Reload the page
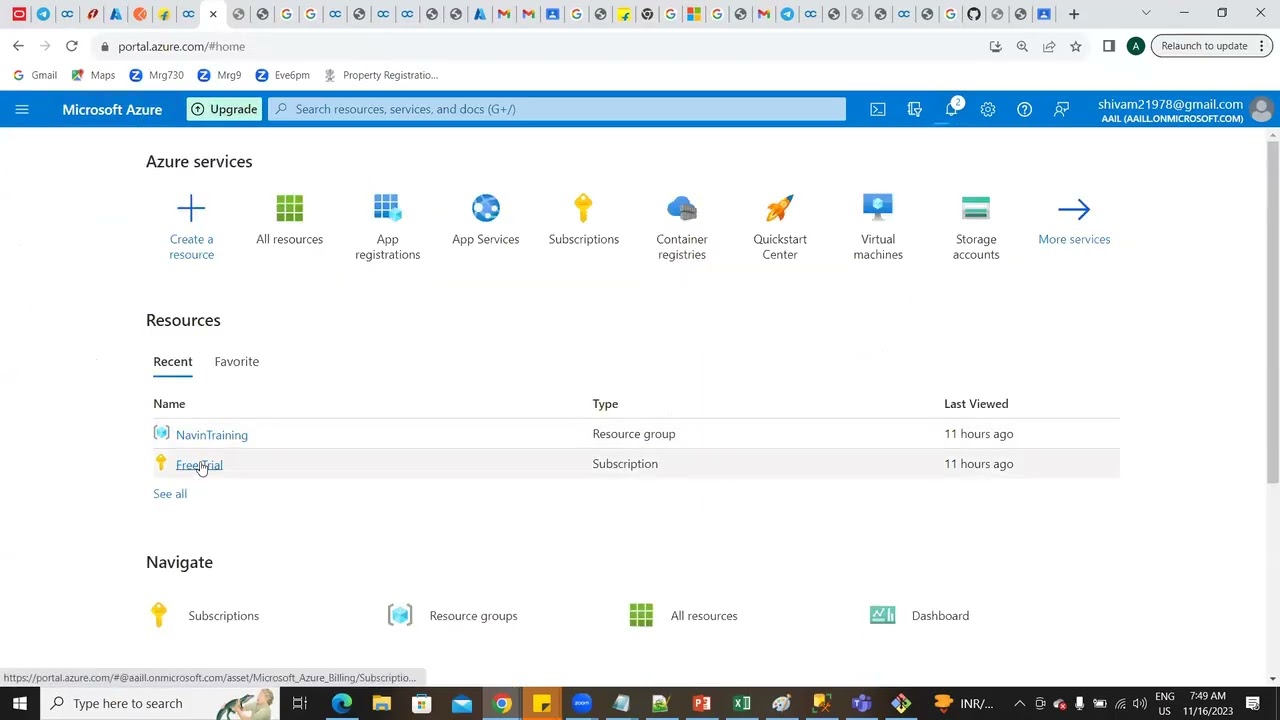Viewport: 1280px width, 720px height. pyautogui.click(x=72, y=46)
